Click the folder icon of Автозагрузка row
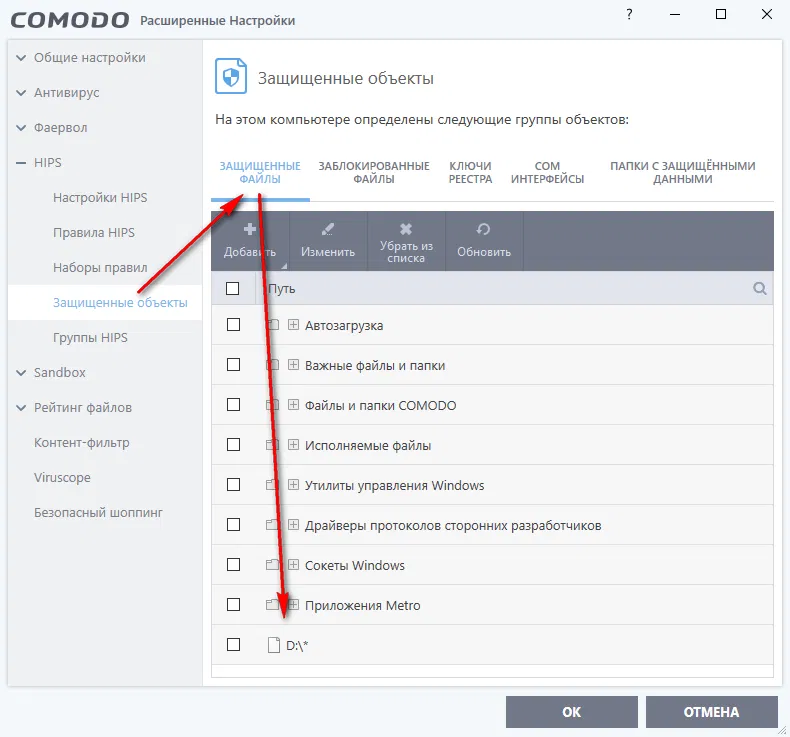 pos(273,324)
